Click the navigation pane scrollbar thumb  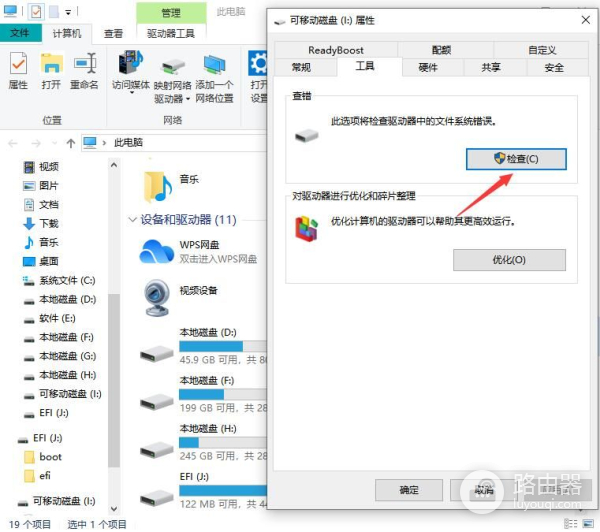click(x=114, y=381)
